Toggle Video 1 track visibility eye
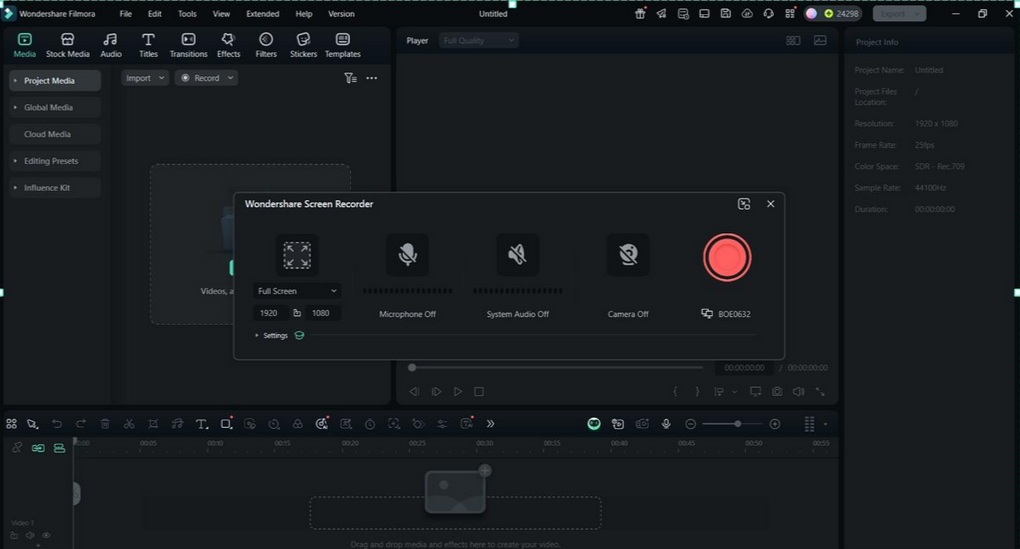 point(46,535)
